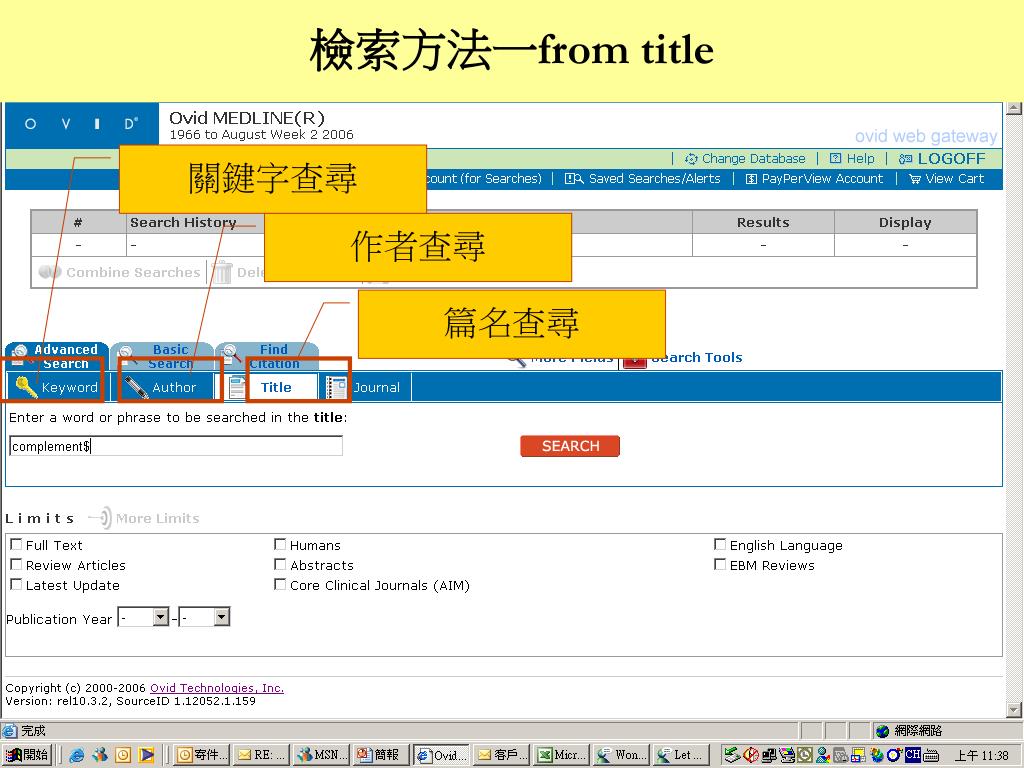Click the media player quick launch icon
Viewport: 1024px width, 768px height.
pos(146,755)
